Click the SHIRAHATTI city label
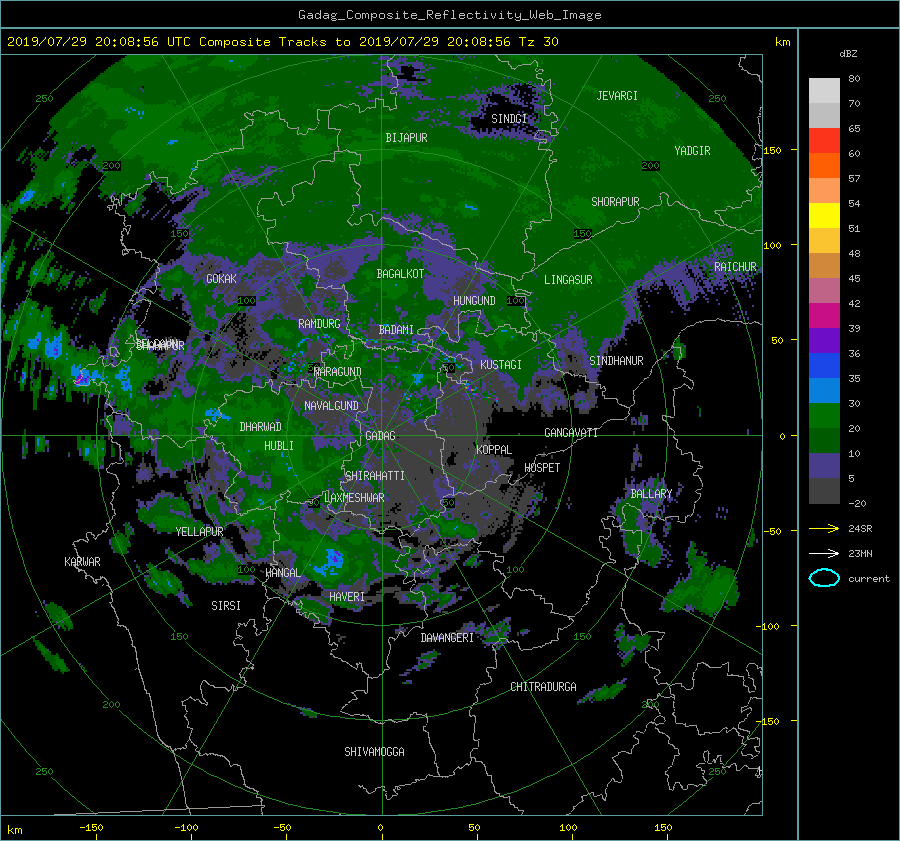900x841 pixels. coord(375,476)
